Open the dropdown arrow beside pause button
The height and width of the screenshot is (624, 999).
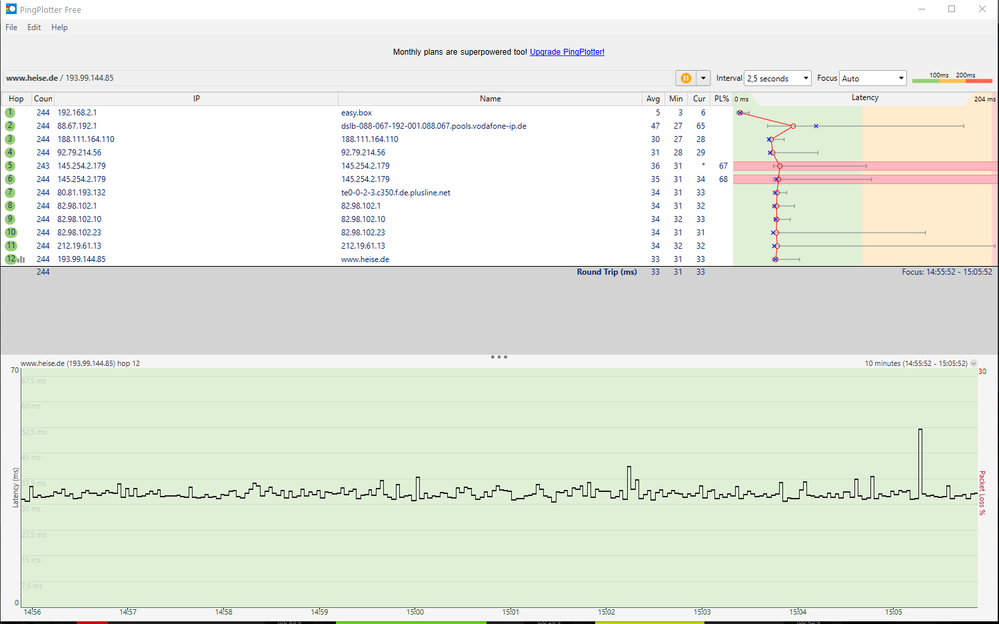[x=703, y=78]
